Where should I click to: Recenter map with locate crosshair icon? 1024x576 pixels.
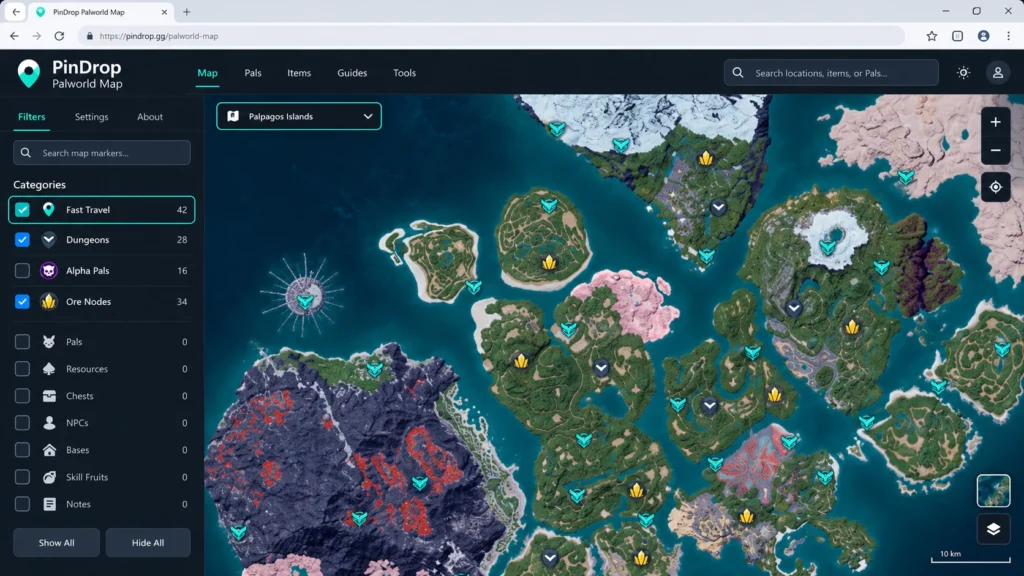[995, 187]
